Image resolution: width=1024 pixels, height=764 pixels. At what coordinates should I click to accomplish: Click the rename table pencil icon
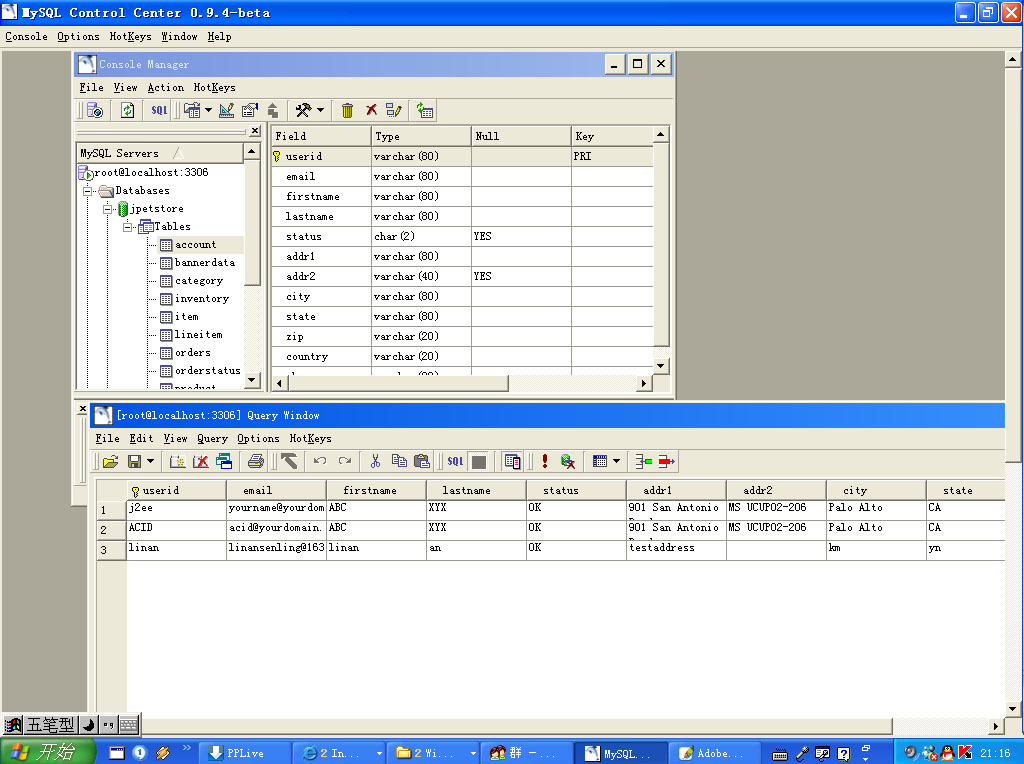coord(393,110)
